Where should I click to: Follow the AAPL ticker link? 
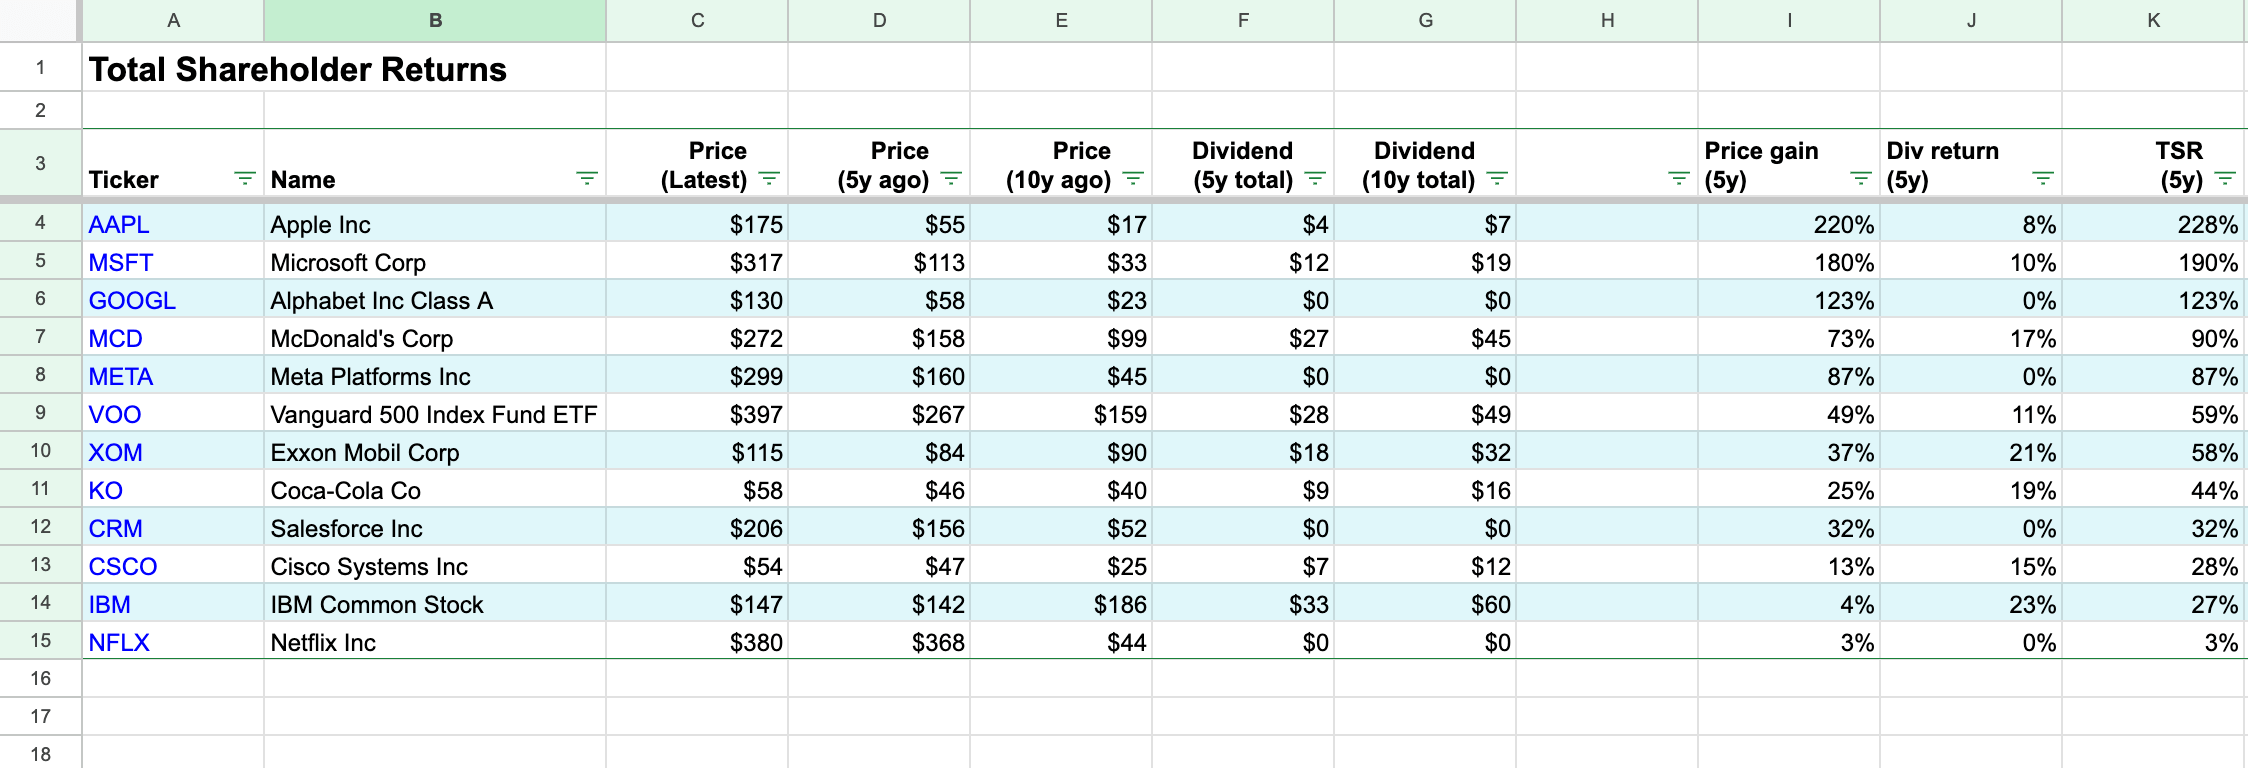[x=118, y=225]
